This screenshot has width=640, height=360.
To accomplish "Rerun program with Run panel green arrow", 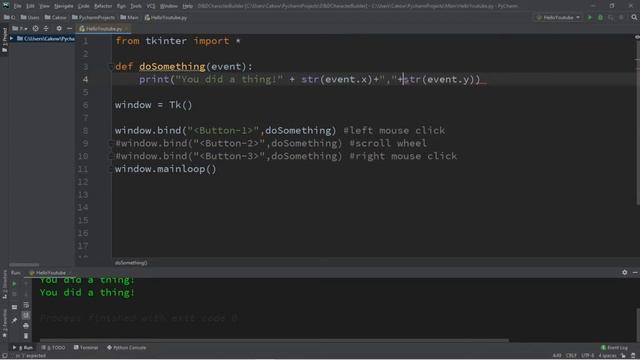I will click(x=14, y=283).
